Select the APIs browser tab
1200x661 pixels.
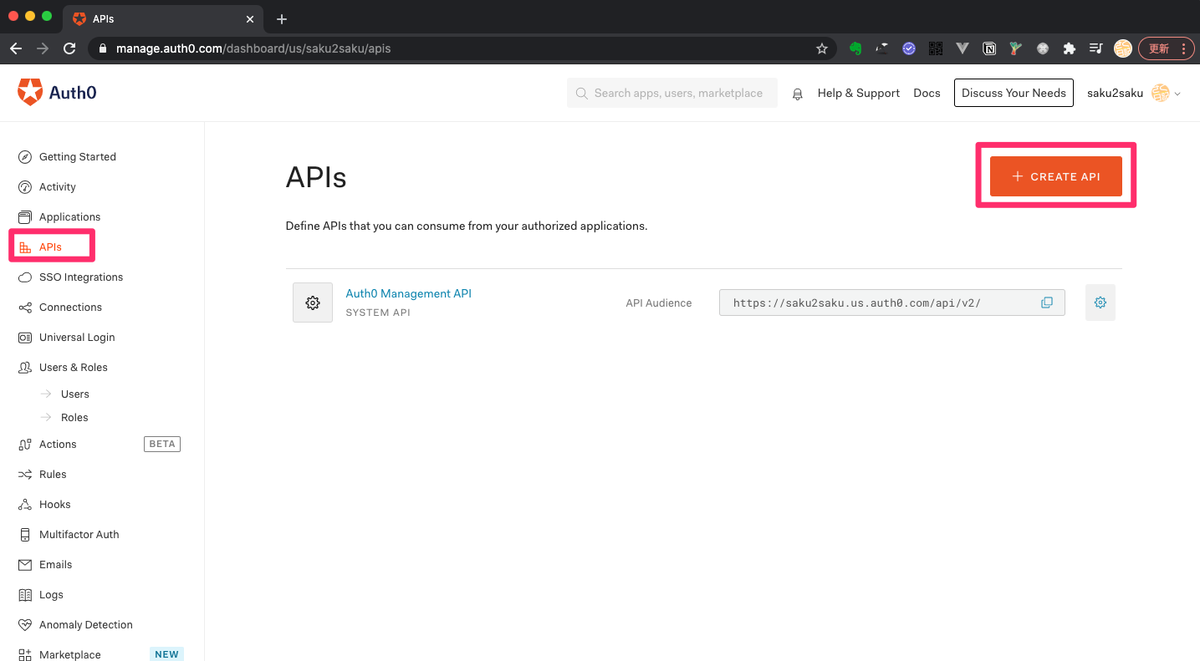tap(163, 18)
